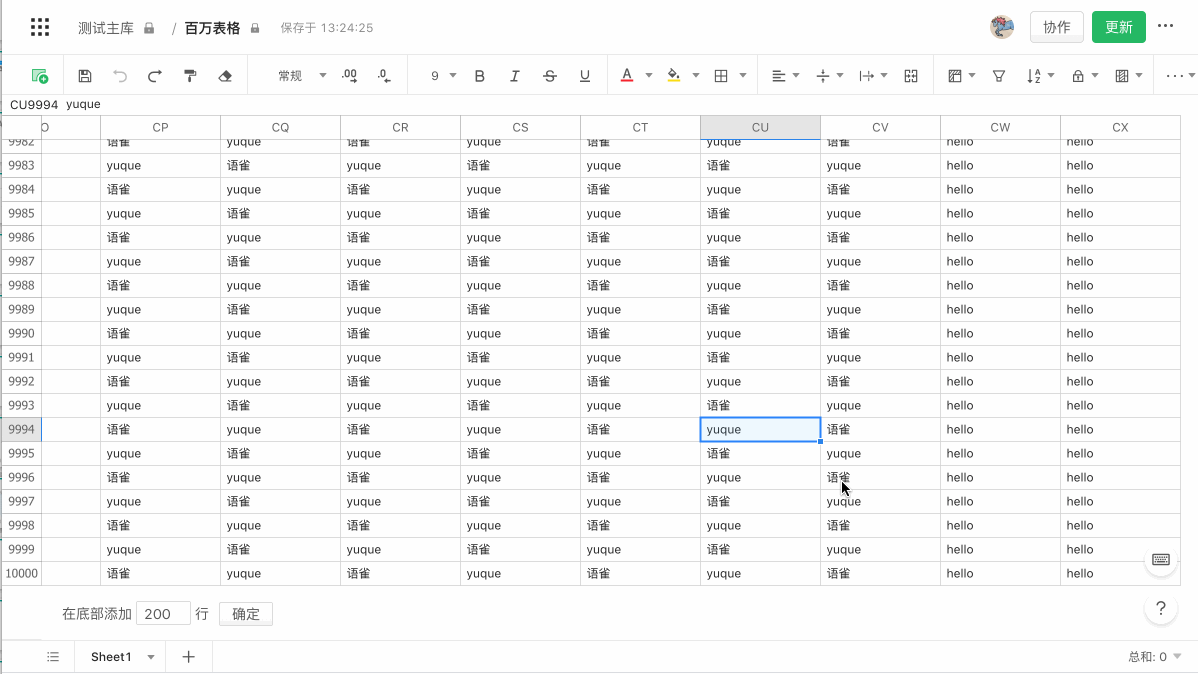1198x674 pixels.
Task: Click the merge cells icon
Action: [911, 75]
